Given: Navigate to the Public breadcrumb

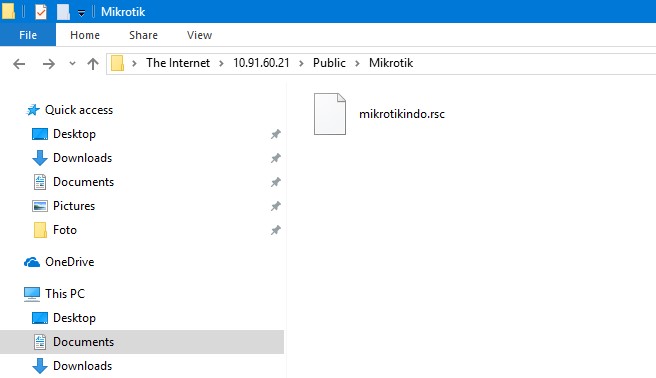Looking at the screenshot, I should tap(329, 63).
